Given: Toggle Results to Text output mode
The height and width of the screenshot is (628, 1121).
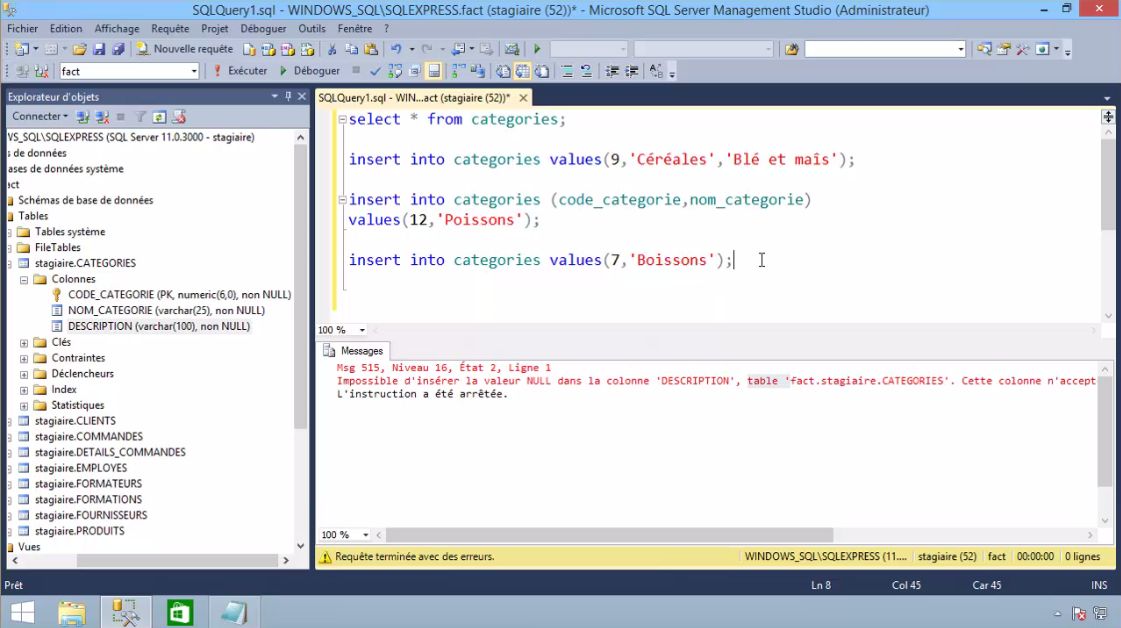Looking at the screenshot, I should click(x=503, y=71).
